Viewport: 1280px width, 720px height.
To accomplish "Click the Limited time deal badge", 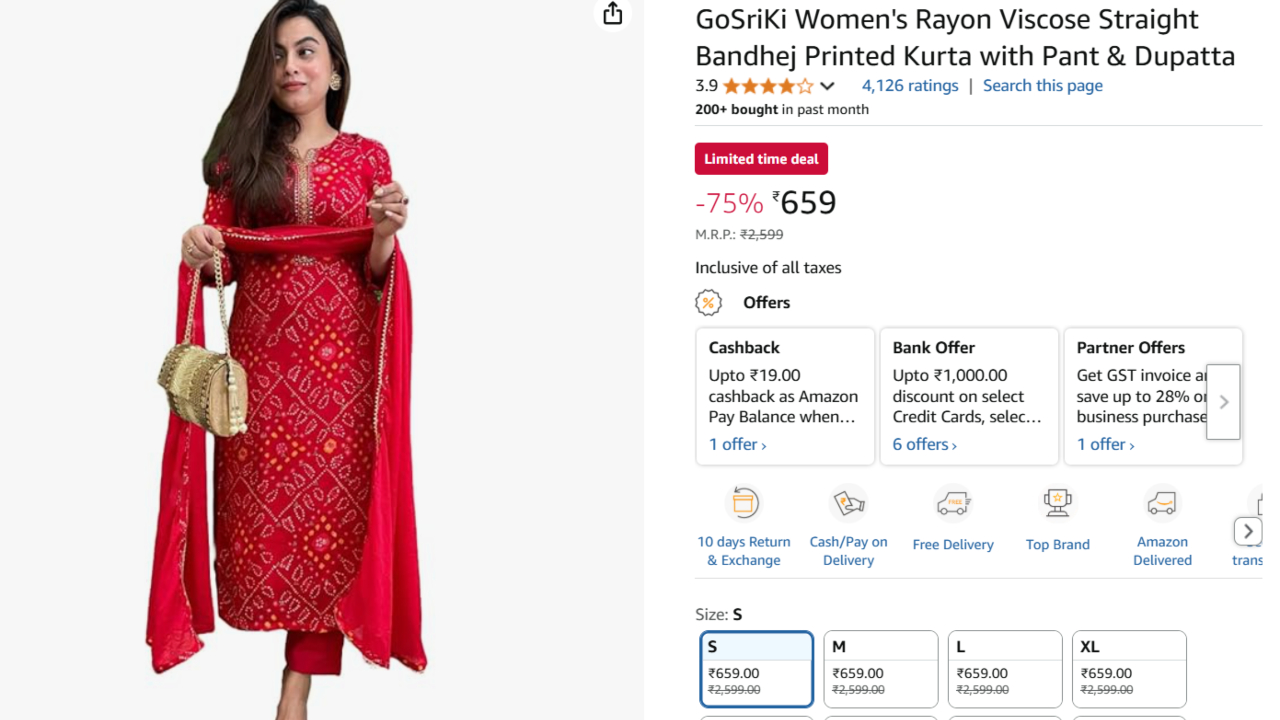I will [761, 158].
